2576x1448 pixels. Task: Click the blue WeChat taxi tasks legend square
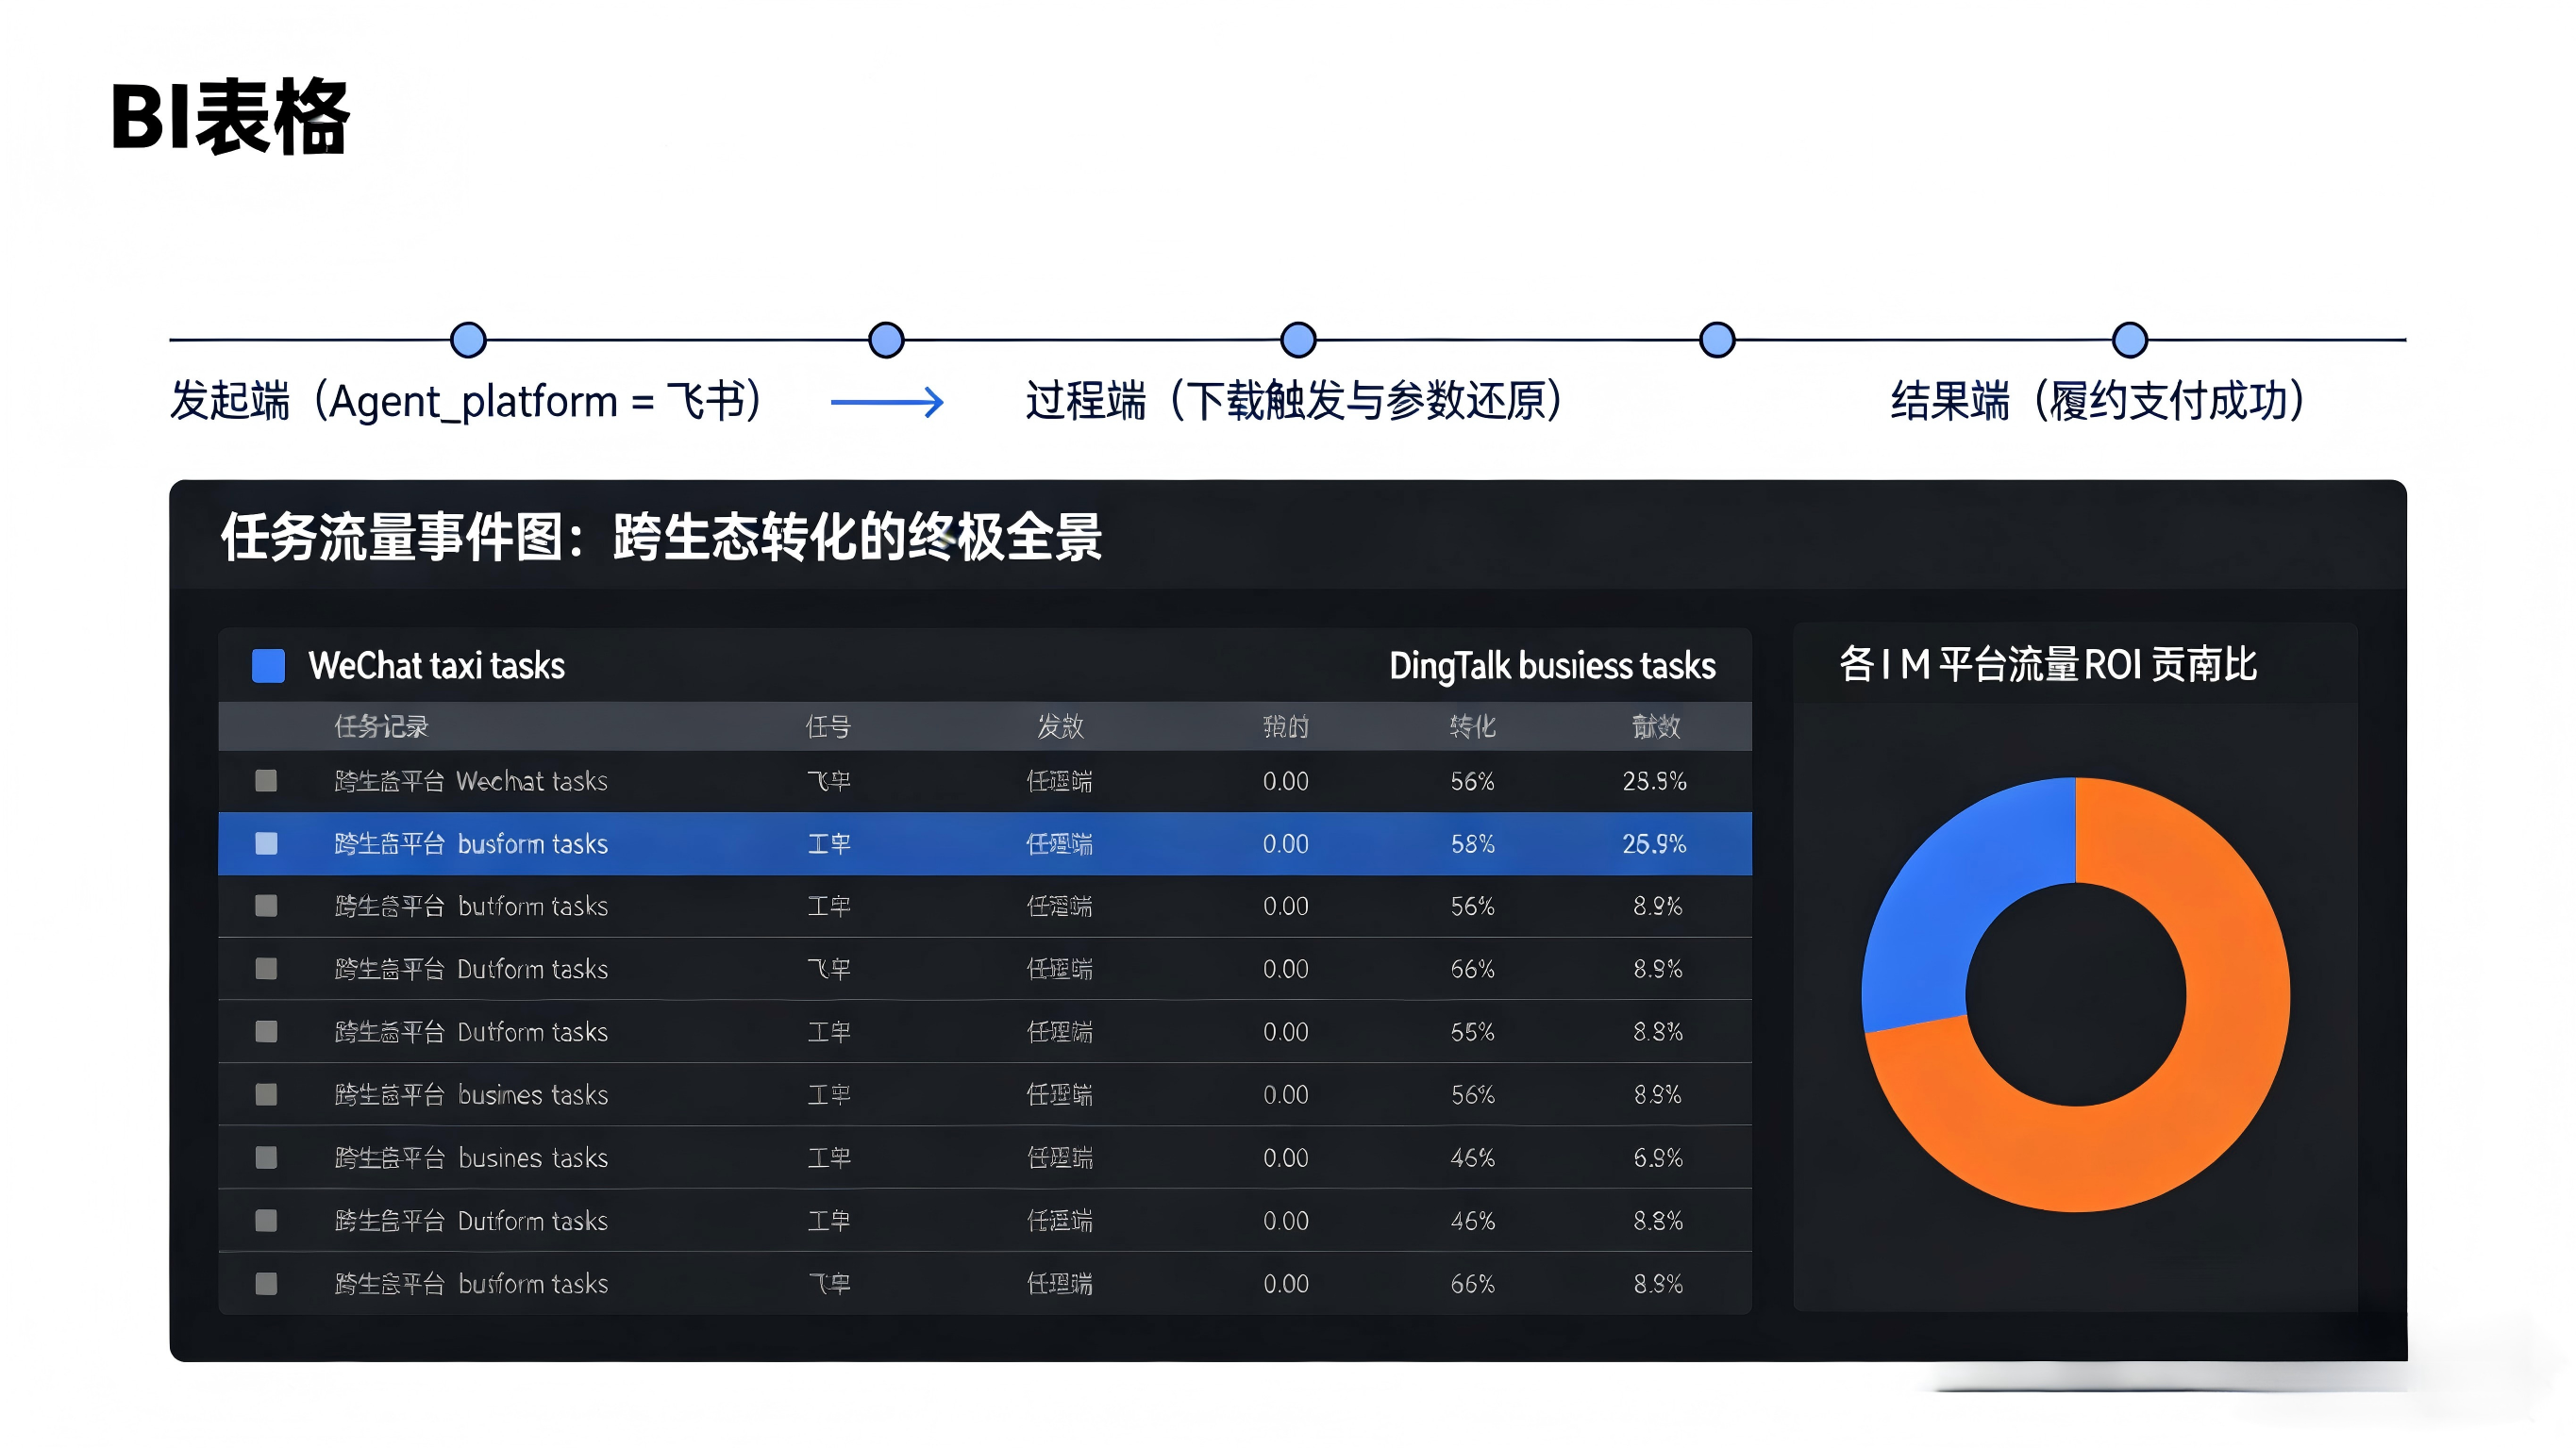tap(268, 665)
